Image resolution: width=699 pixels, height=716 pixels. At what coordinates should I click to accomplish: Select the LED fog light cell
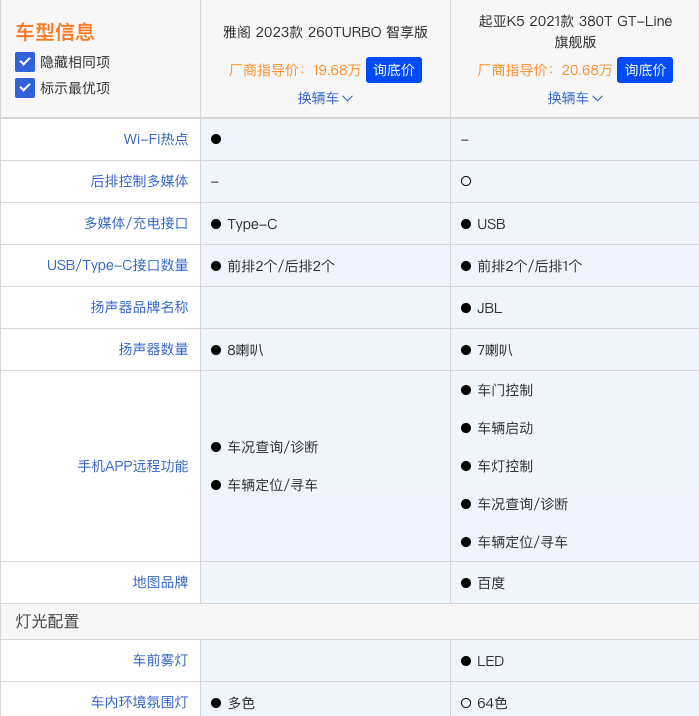(490, 661)
